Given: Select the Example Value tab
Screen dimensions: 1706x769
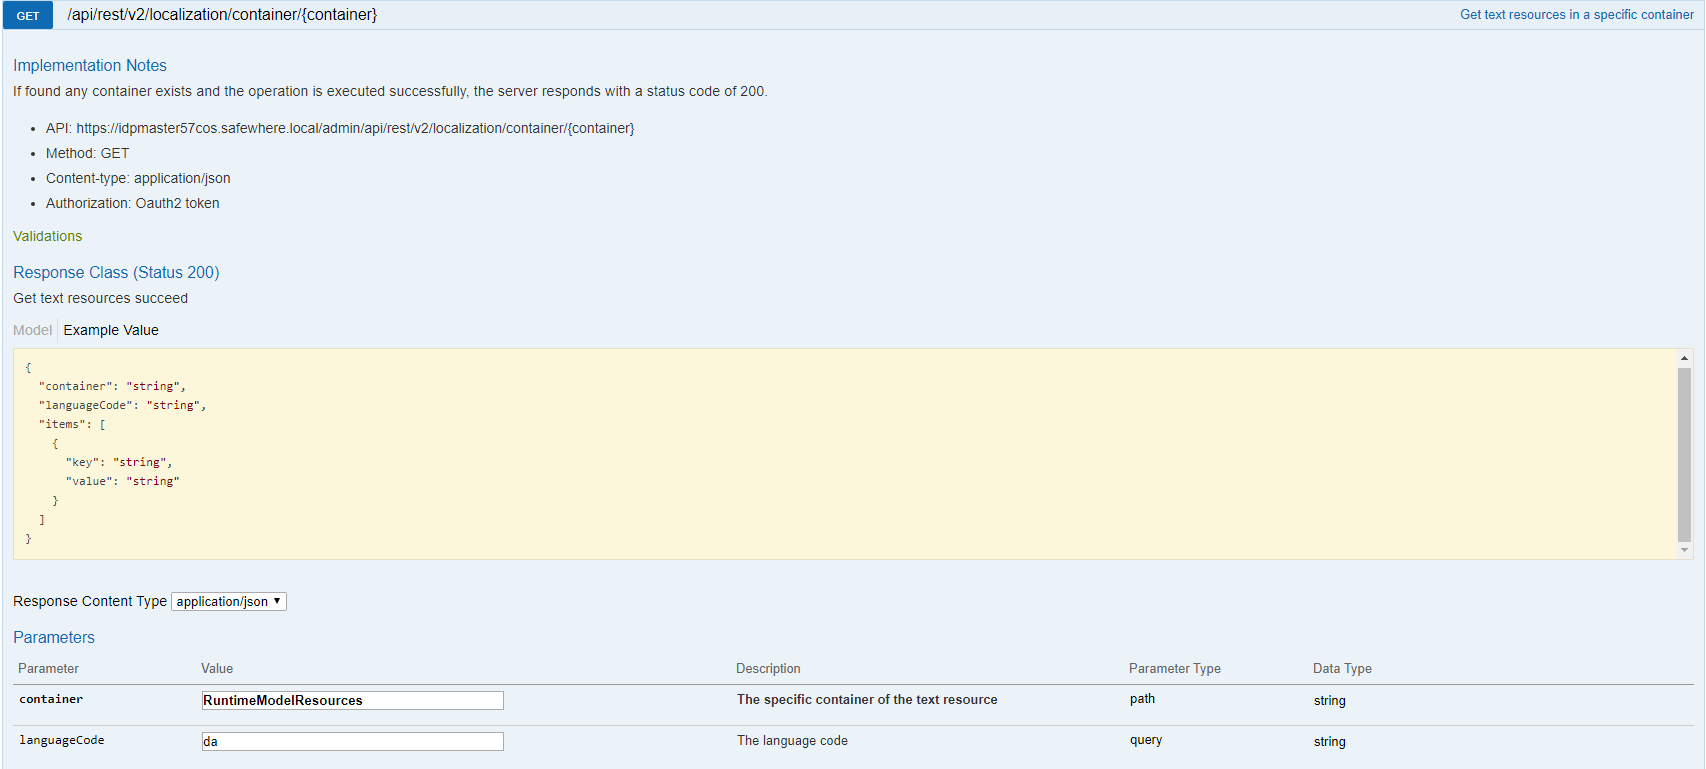Looking at the screenshot, I should tap(111, 330).
